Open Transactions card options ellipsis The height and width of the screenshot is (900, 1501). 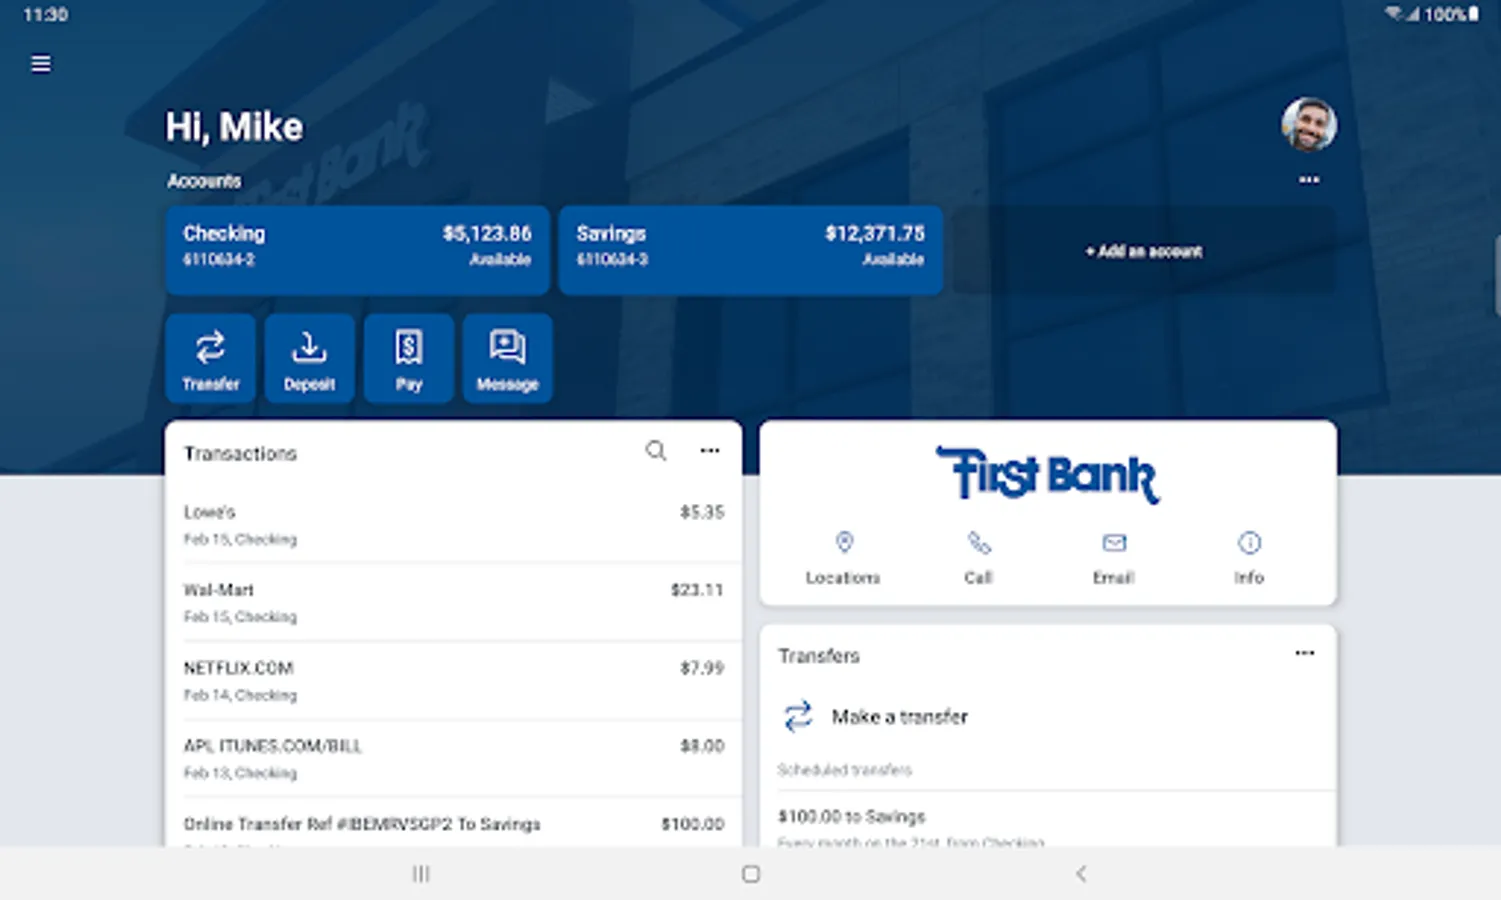click(710, 451)
